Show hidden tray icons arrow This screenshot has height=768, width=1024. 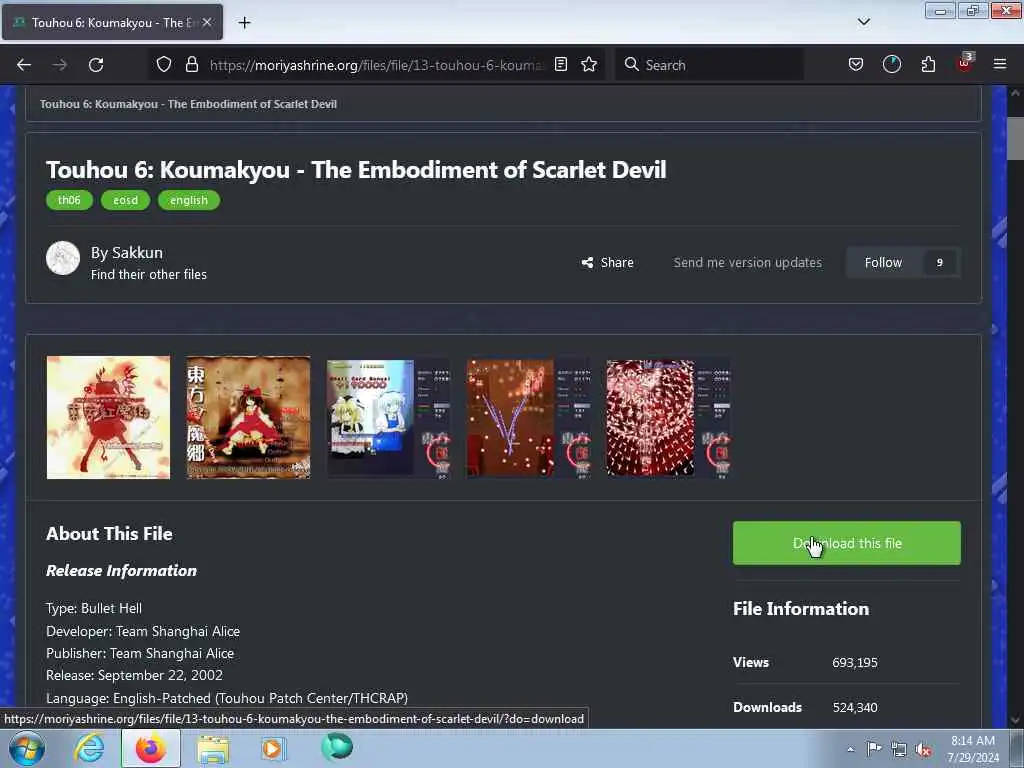click(x=850, y=749)
